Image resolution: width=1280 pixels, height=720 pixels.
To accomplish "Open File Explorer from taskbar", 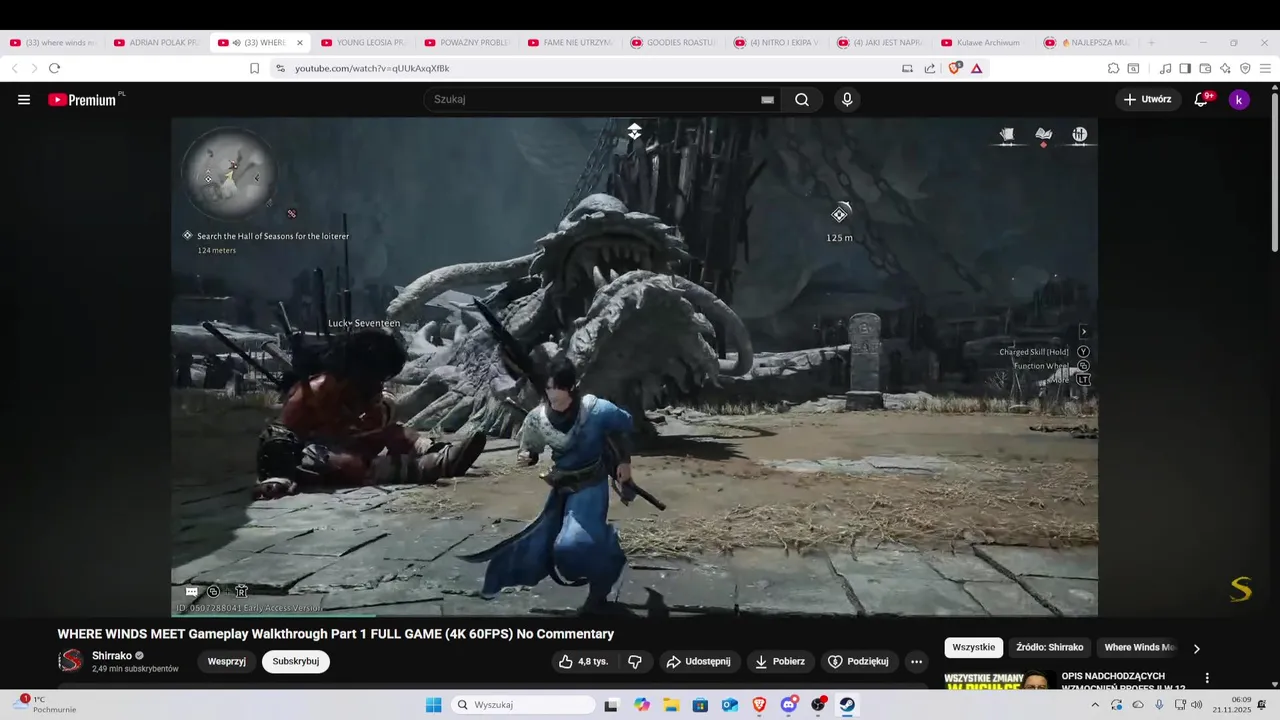I will click(671, 705).
